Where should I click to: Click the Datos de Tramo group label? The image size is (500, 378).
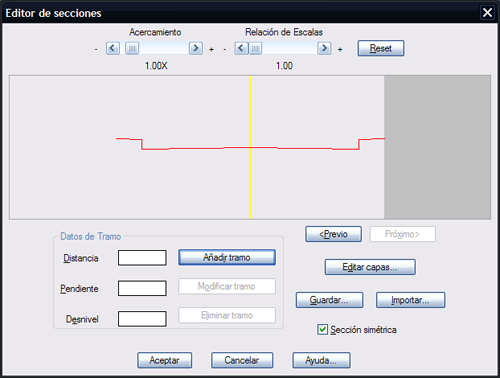(x=91, y=236)
